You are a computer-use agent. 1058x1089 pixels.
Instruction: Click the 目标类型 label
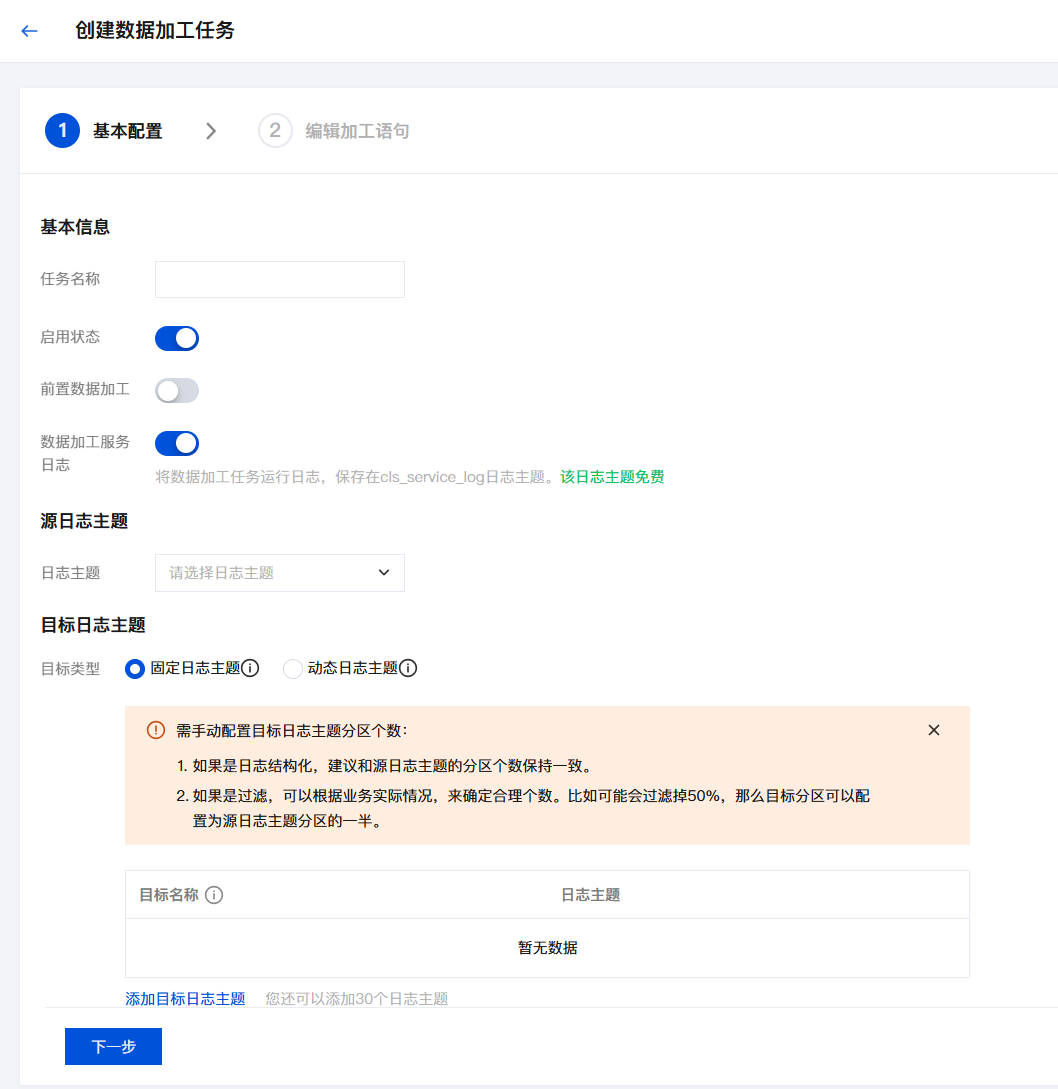pyautogui.click(x=70, y=669)
